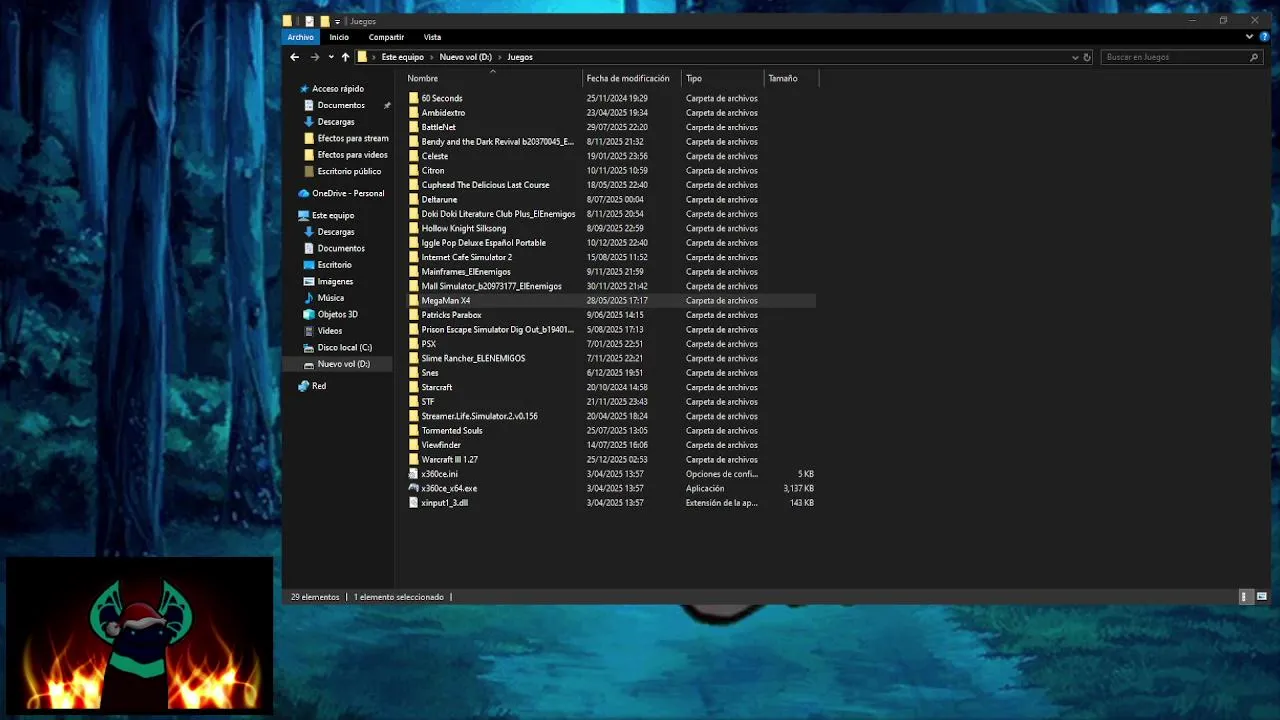Open the Vista ribbon tab
Screen dimensions: 1280x720
point(432,37)
